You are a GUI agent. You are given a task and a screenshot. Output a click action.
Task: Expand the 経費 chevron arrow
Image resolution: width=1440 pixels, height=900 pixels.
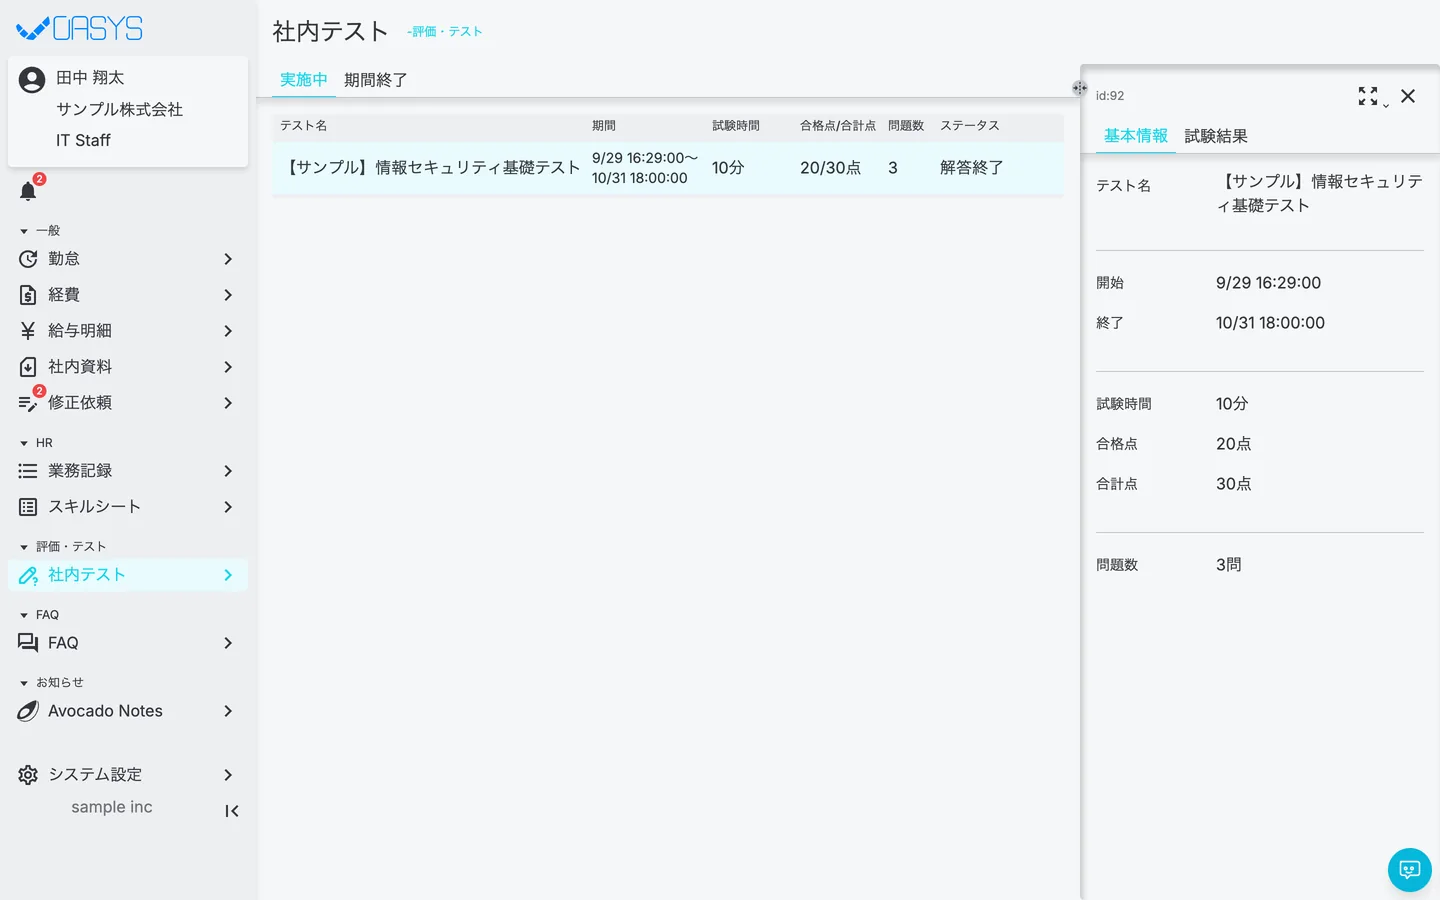coord(228,295)
